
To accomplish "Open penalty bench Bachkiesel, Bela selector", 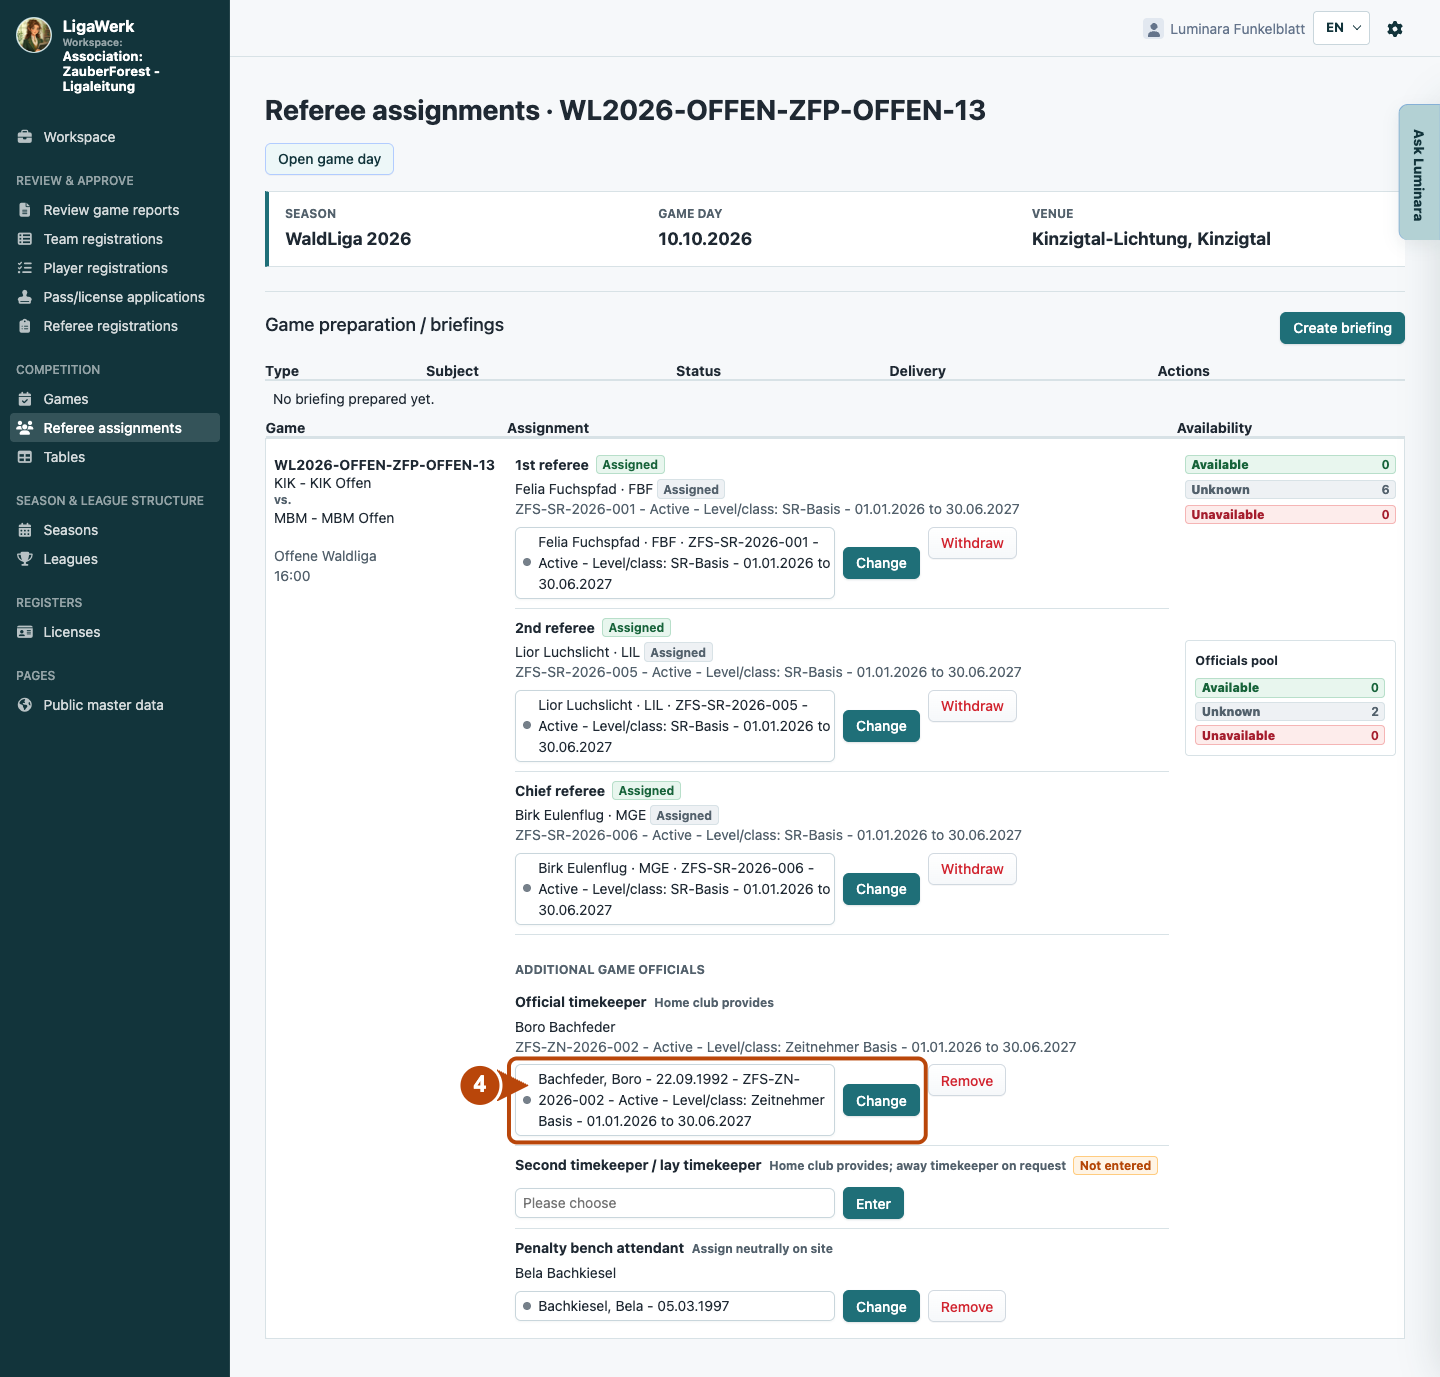I will [675, 1306].
